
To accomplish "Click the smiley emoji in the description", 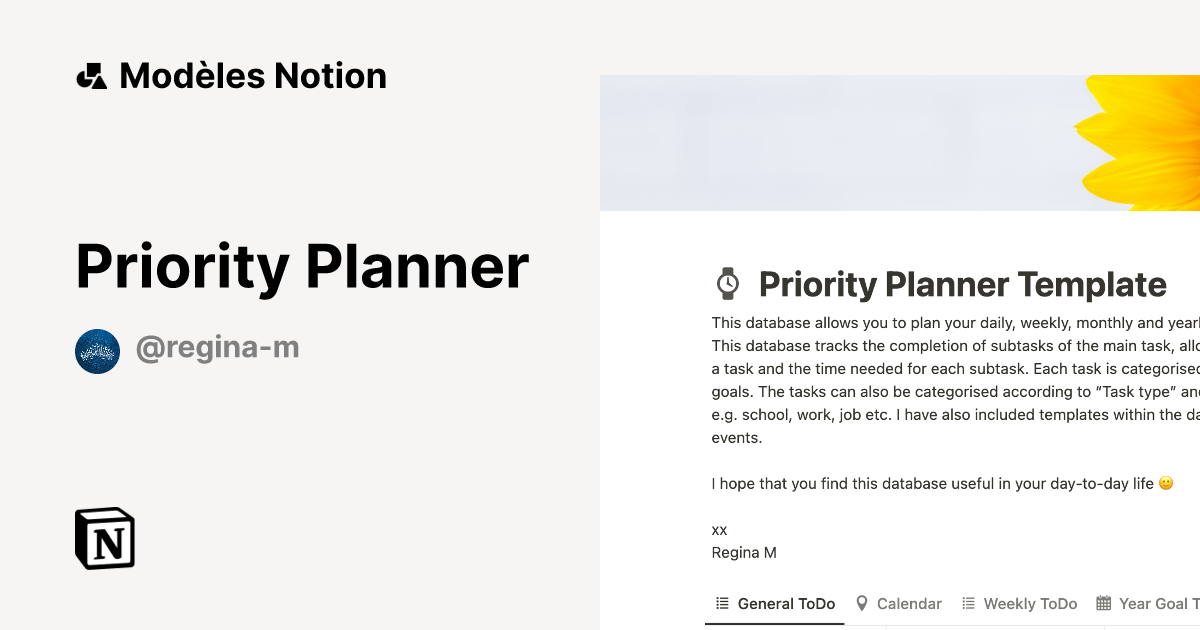I will (1165, 482).
